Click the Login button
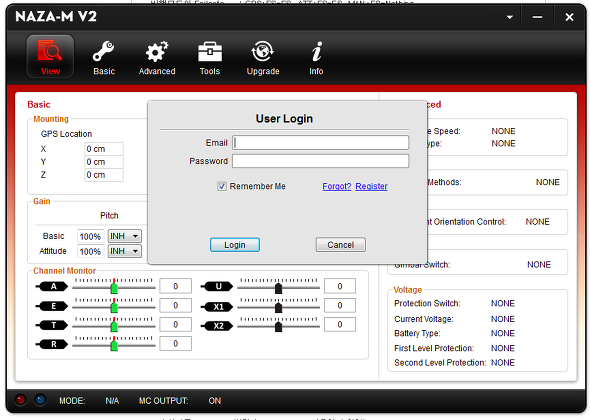Screen dimensions: 590x420 coord(235,245)
